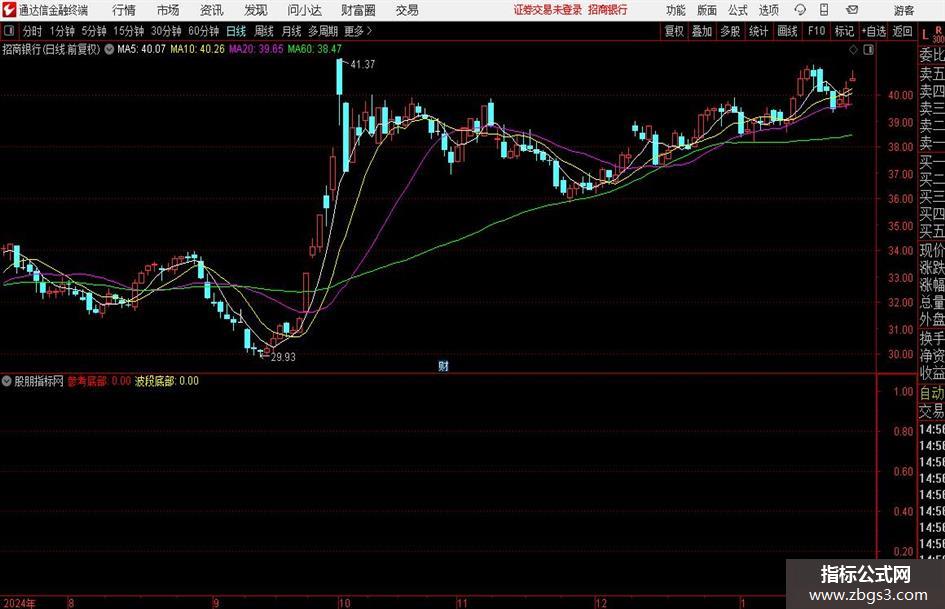Click the 叠加 overlay button
The image size is (945, 609).
click(x=702, y=31)
